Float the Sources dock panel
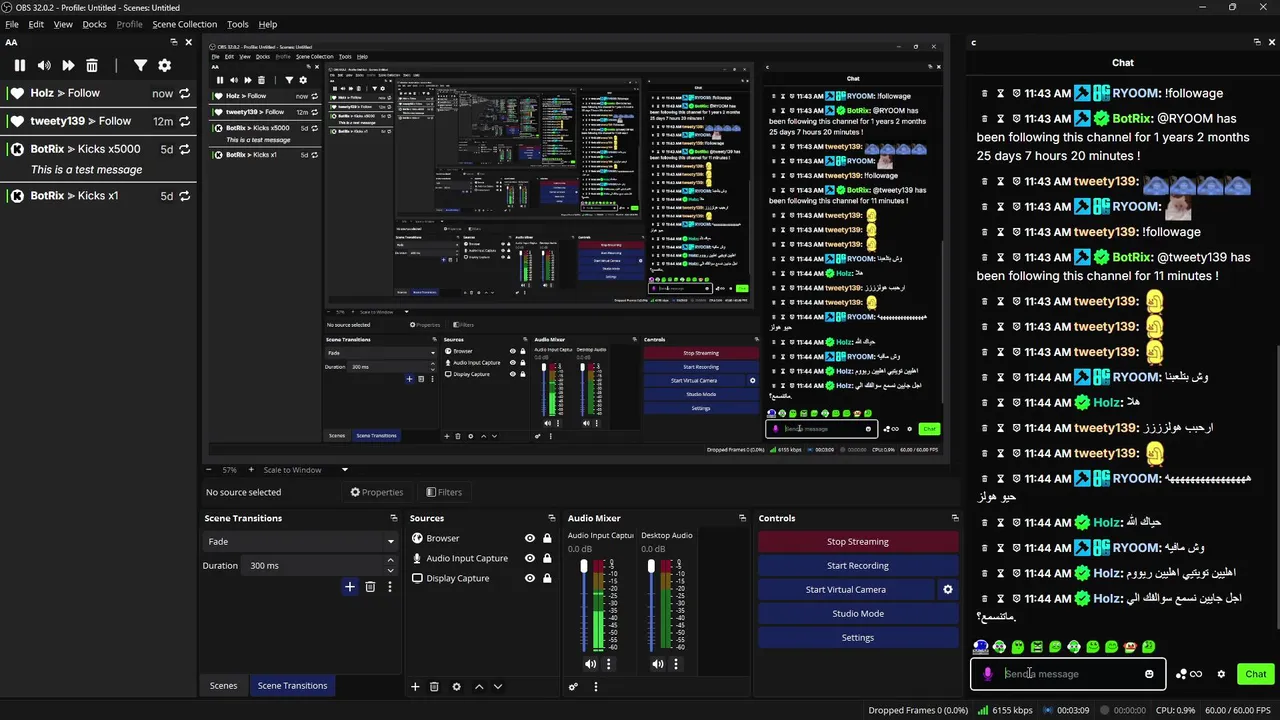 coord(551,518)
